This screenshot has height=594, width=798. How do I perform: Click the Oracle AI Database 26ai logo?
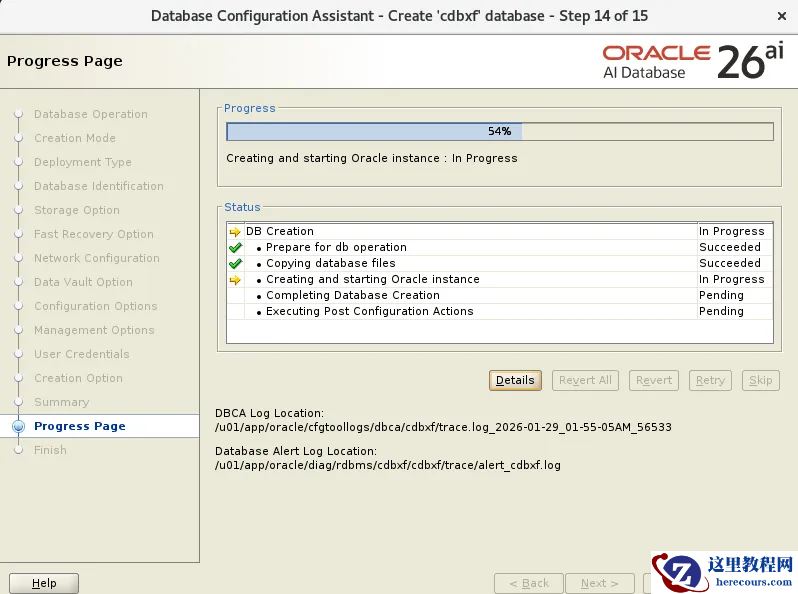click(693, 62)
